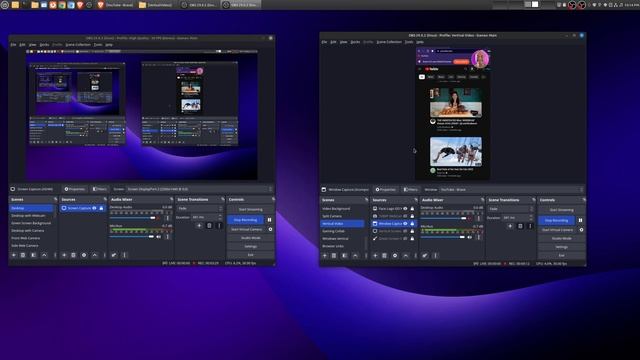640x360 pixels.
Task: Open advanced audio properties in Desktop-scene OBS window
Action: 114,255
